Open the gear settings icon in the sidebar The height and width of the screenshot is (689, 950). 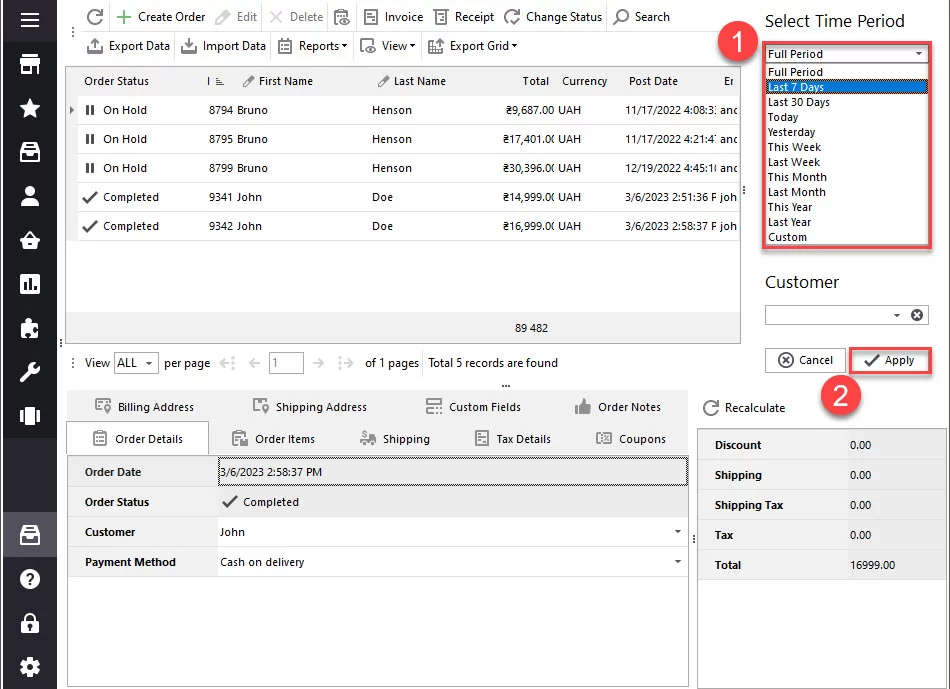pos(30,667)
